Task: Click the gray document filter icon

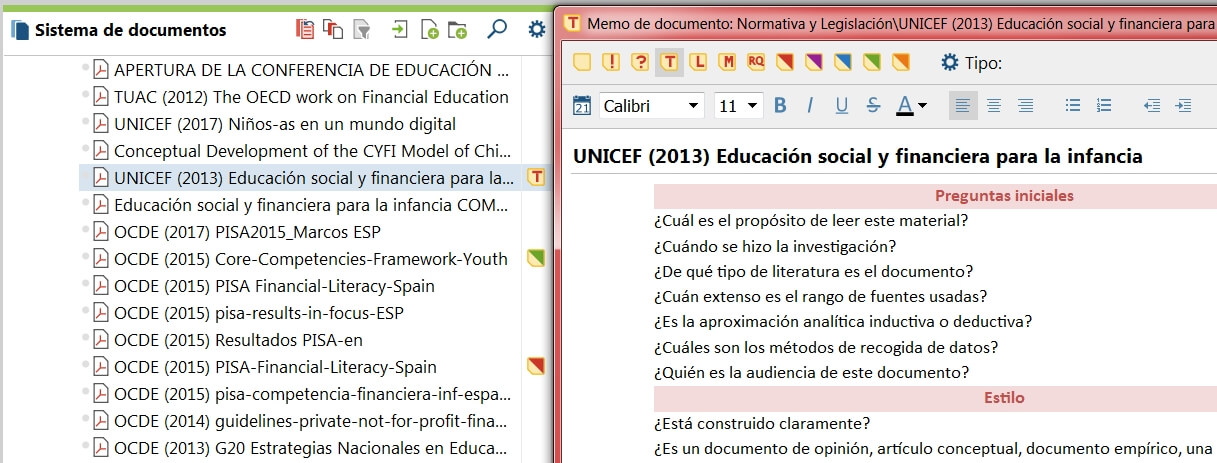Action: pyautogui.click(x=362, y=30)
